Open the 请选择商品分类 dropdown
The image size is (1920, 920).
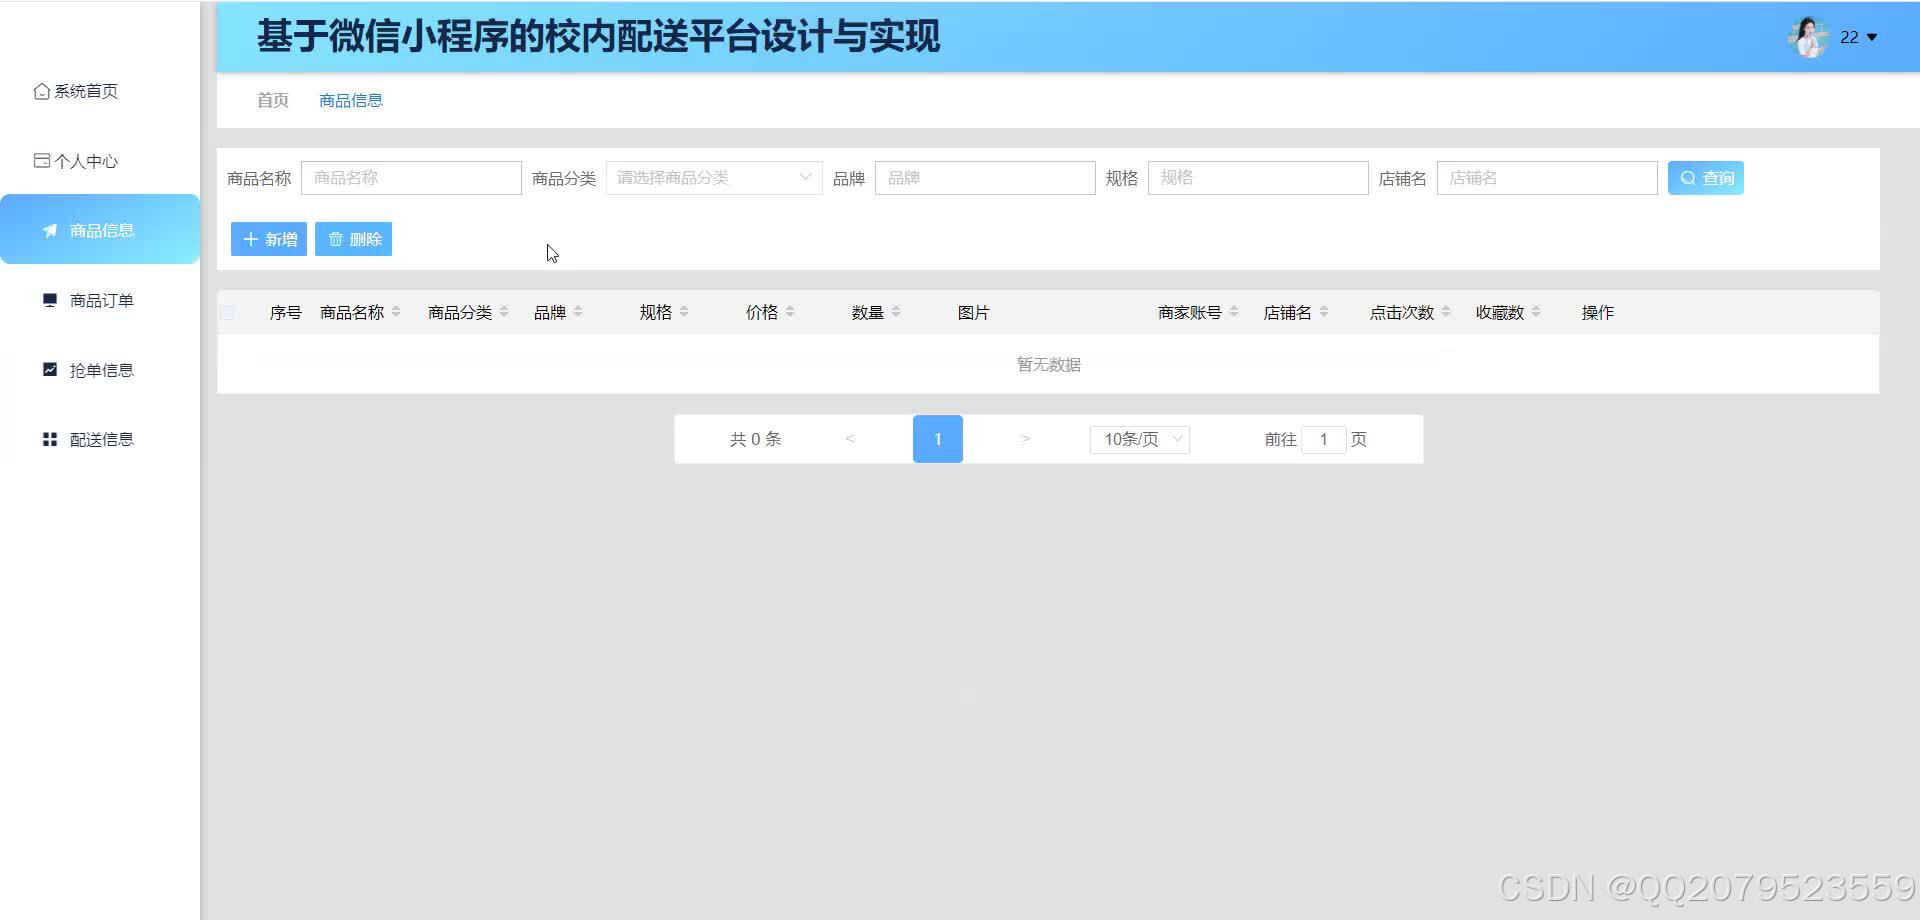pyautogui.click(x=713, y=177)
